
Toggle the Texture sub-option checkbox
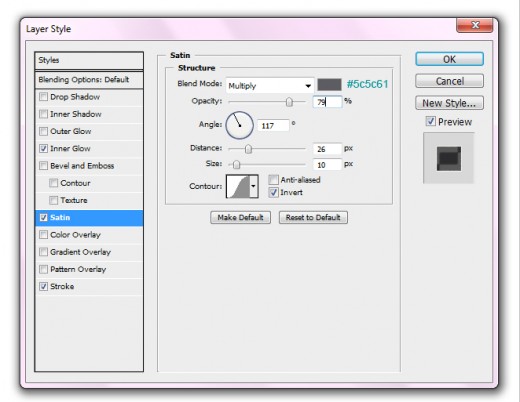[53, 200]
